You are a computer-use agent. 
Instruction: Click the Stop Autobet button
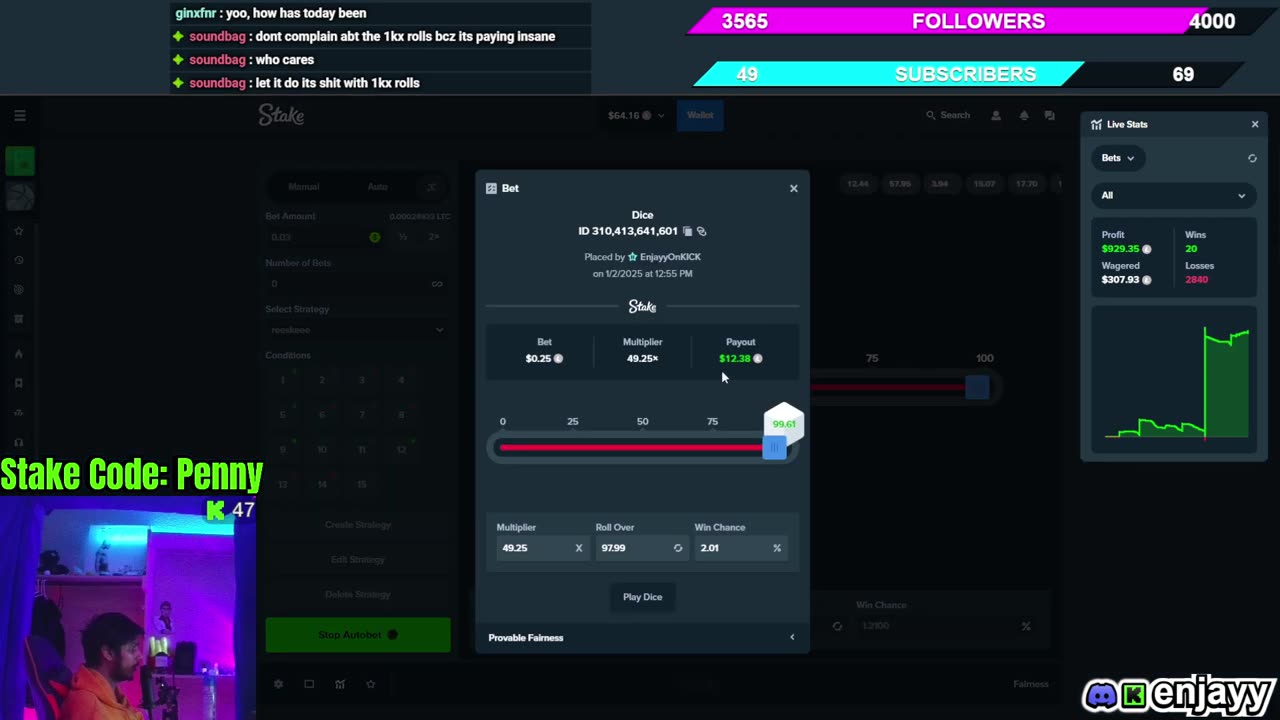(358, 635)
